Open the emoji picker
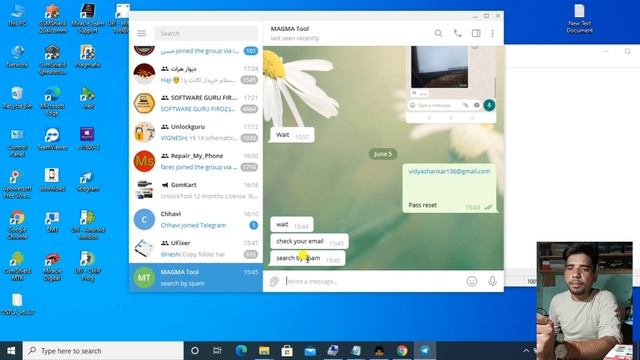 pos(472,281)
